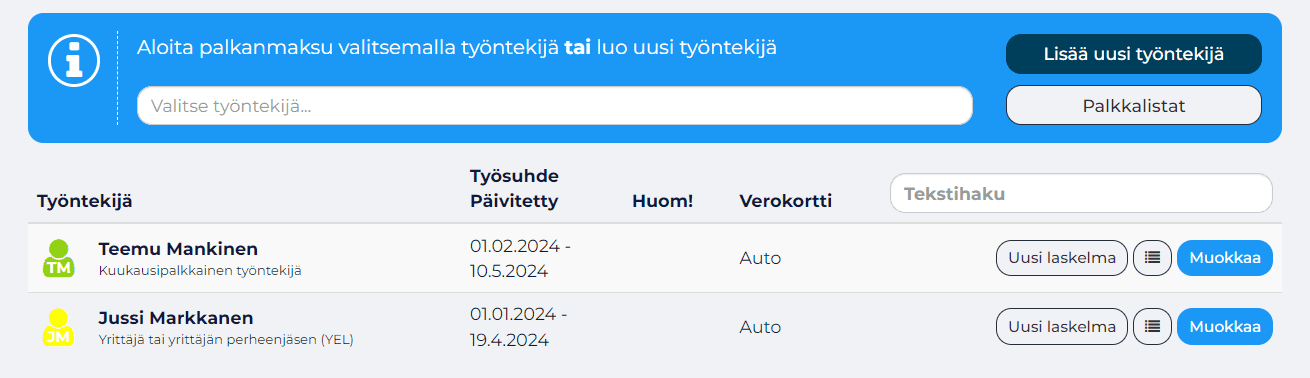Image resolution: width=1310 pixels, height=378 pixels.
Task: Open the Valitse työntekijä selector
Action: click(x=555, y=105)
